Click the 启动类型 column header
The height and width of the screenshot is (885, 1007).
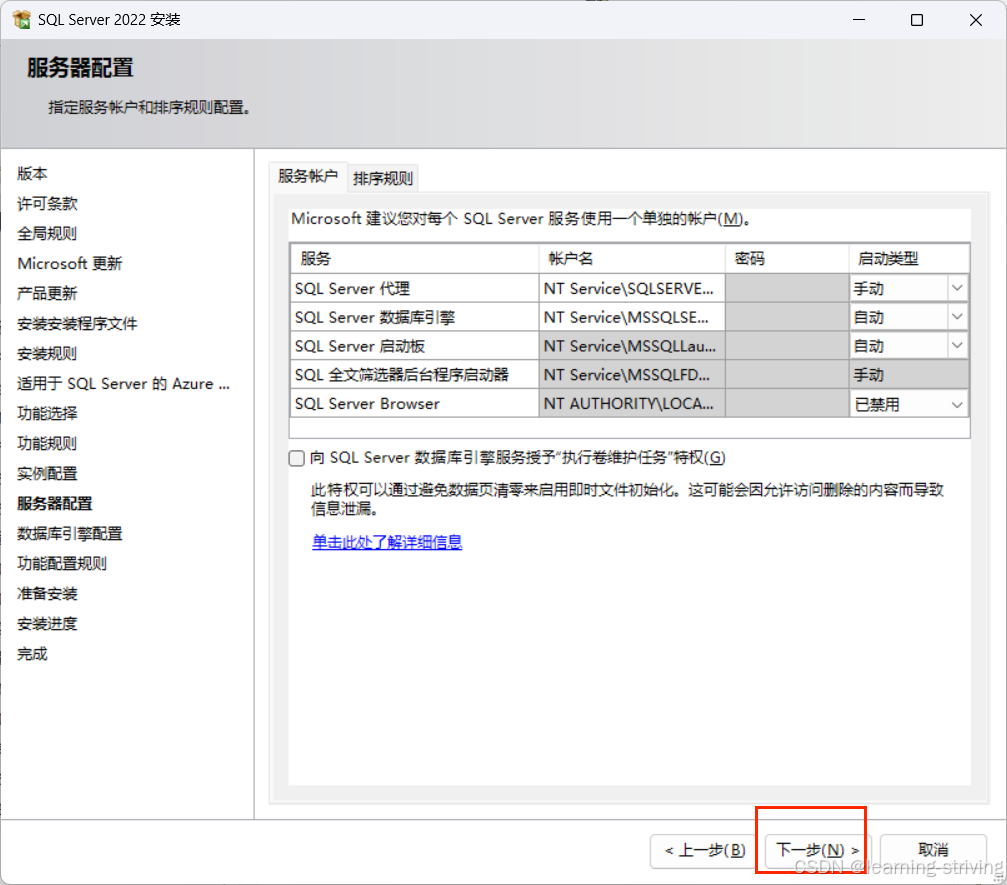coord(909,258)
